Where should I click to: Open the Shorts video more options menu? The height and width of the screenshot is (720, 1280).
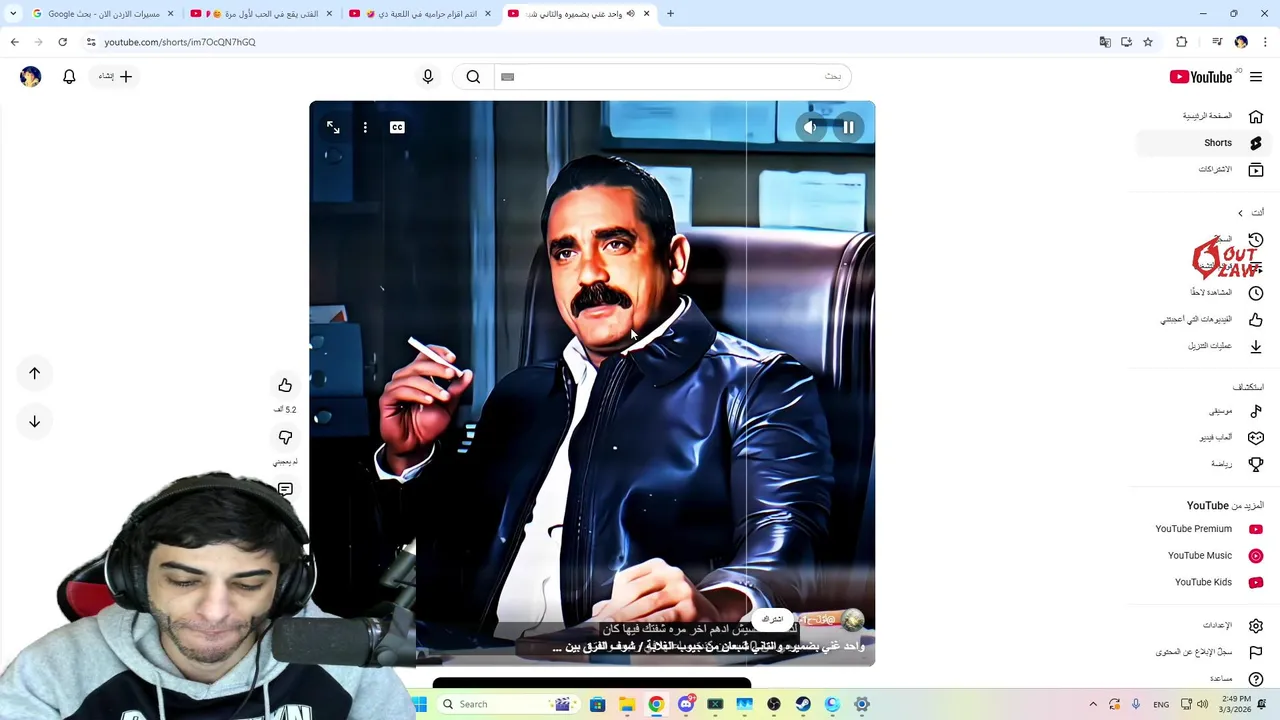click(365, 127)
